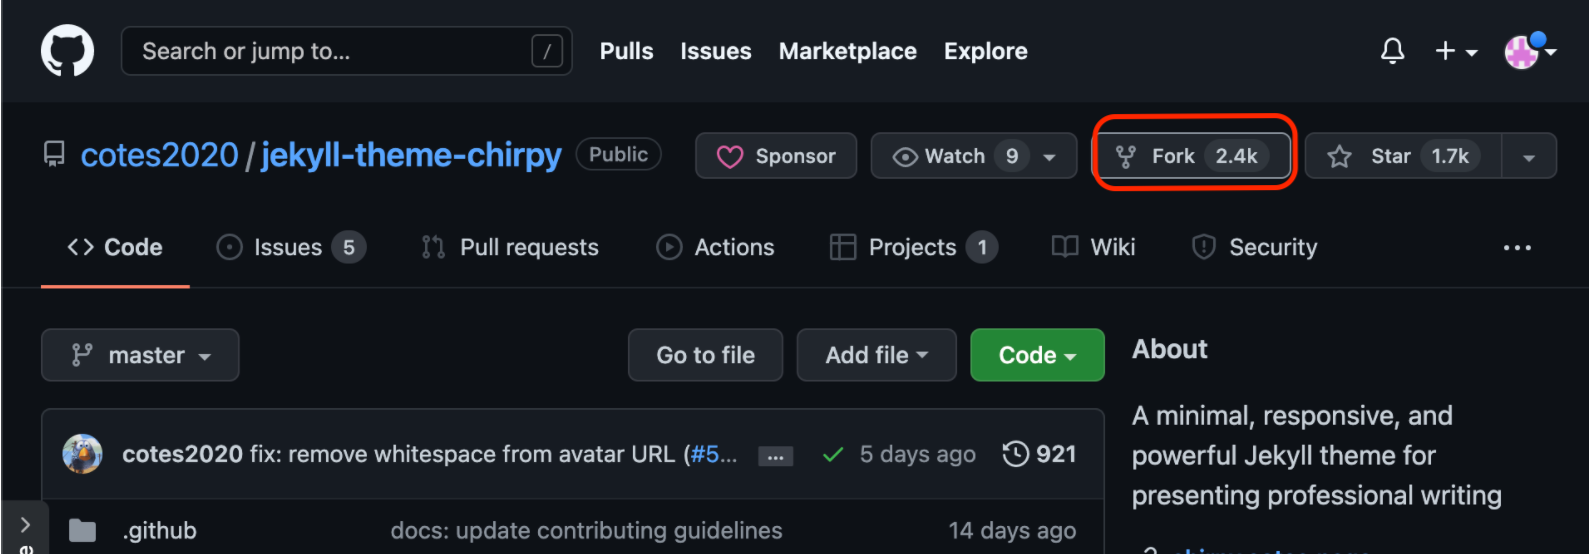Viewport: 1592px width, 554px height.
Task: Focus the Search or jump to field
Action: (346, 51)
